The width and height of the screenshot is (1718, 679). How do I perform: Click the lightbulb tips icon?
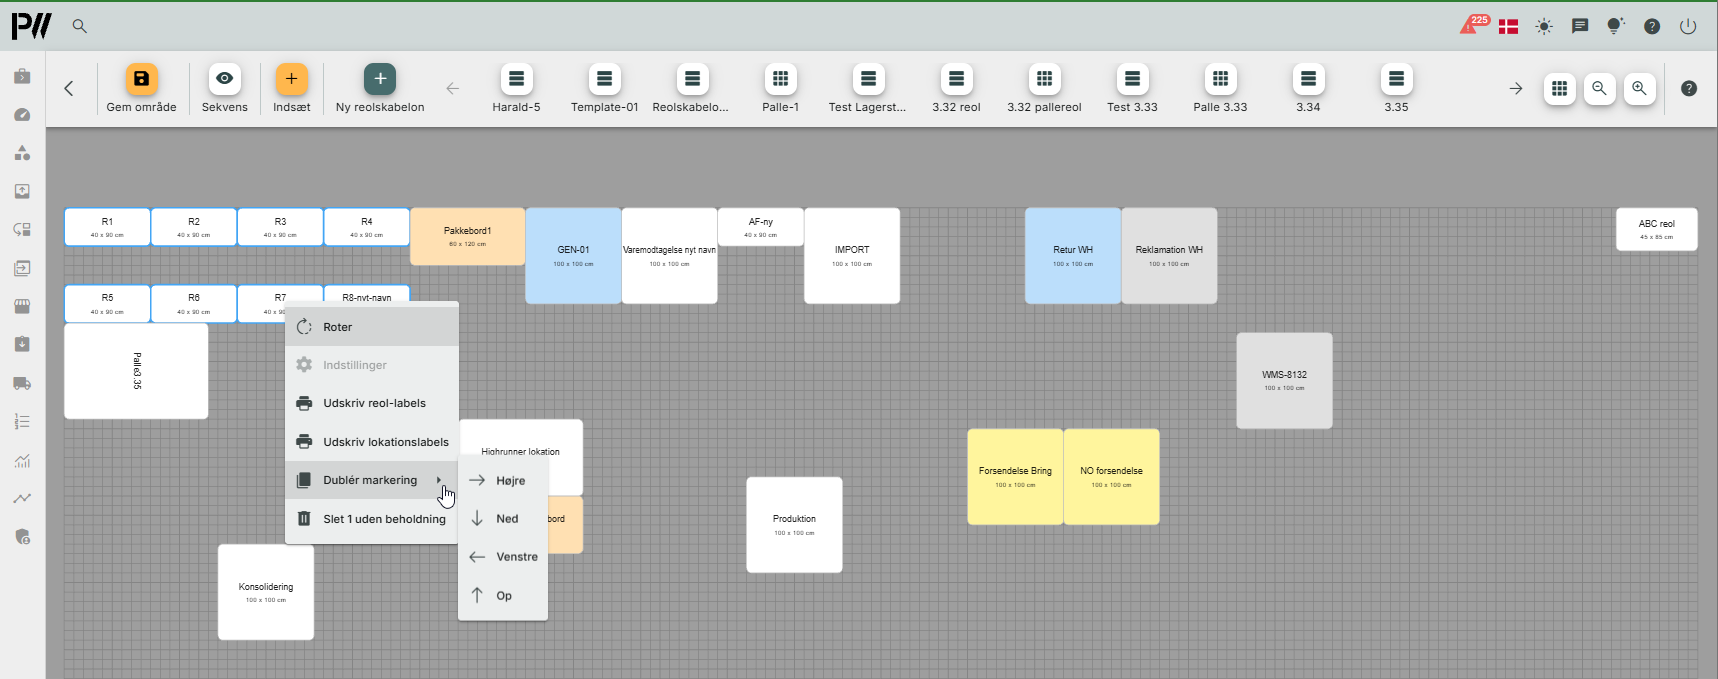[x=1616, y=26]
